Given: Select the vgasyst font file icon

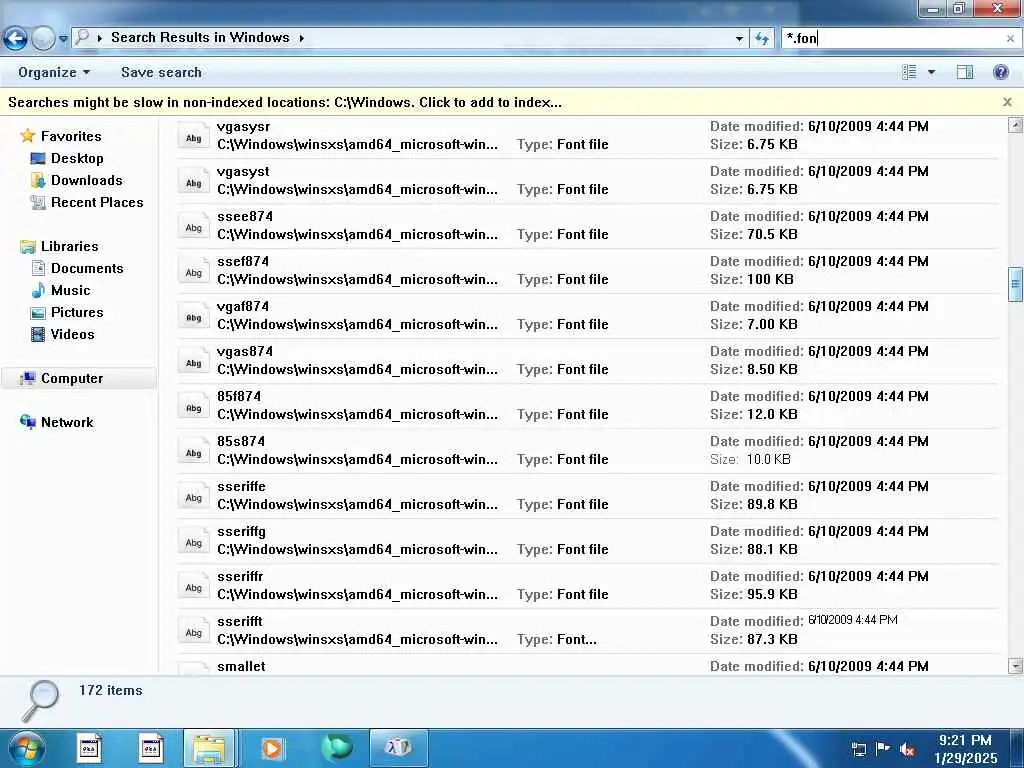Looking at the screenshot, I should (x=193, y=182).
